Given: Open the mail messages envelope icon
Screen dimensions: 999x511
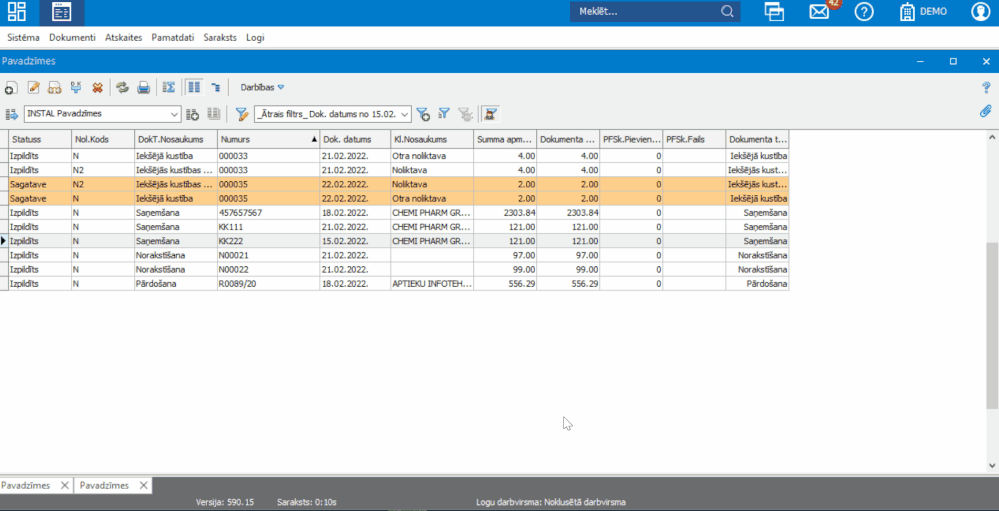Looking at the screenshot, I should tap(820, 12).
